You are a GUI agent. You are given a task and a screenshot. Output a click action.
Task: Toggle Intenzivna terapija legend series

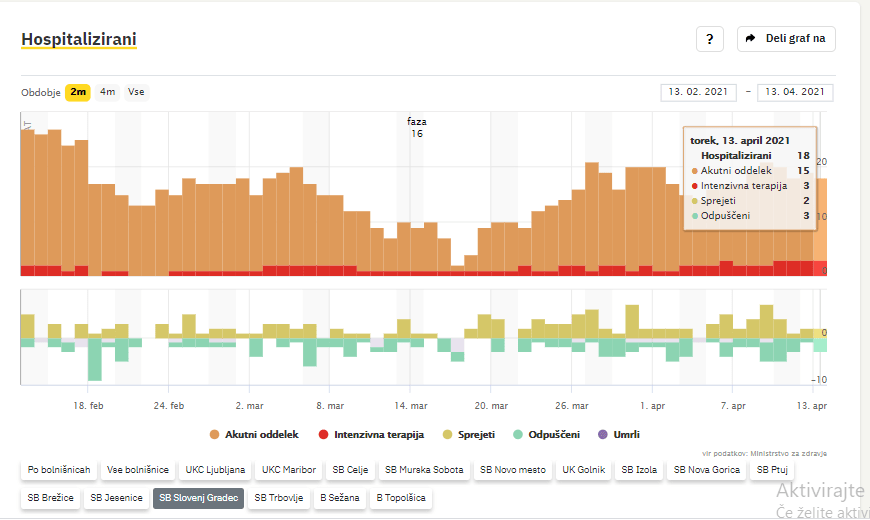click(371, 435)
